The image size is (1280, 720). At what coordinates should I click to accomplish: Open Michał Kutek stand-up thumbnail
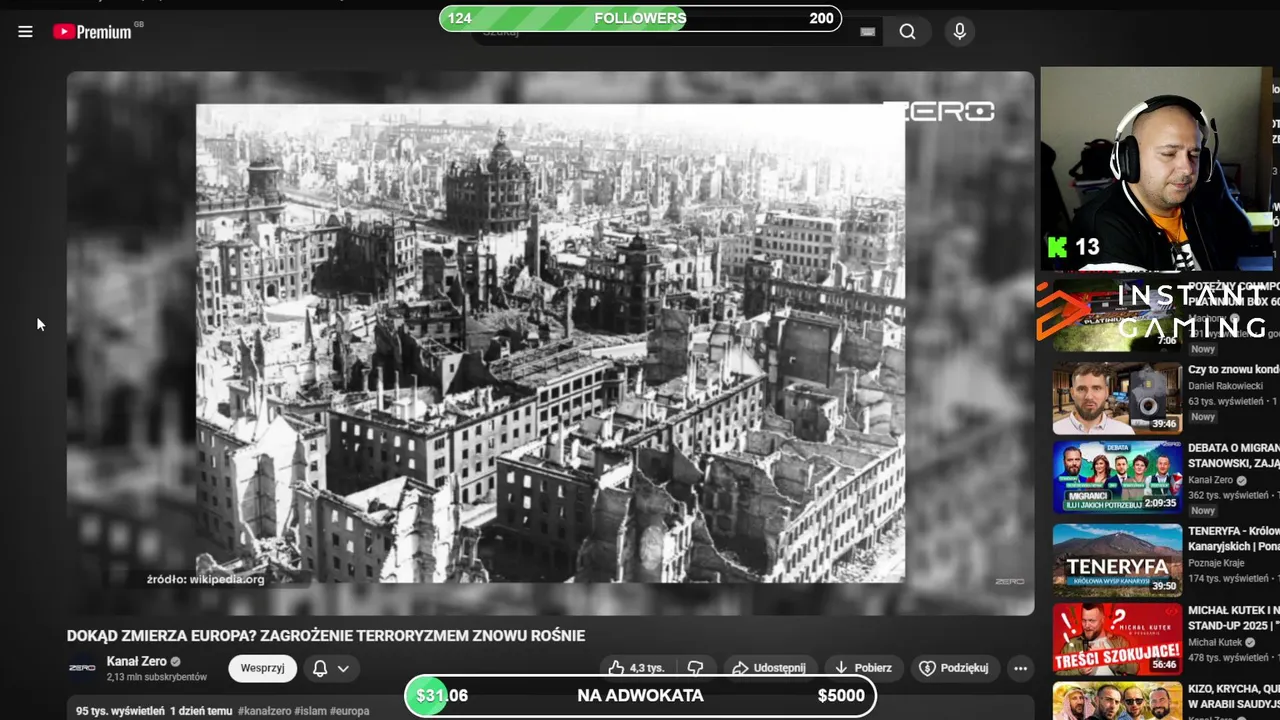point(1117,638)
